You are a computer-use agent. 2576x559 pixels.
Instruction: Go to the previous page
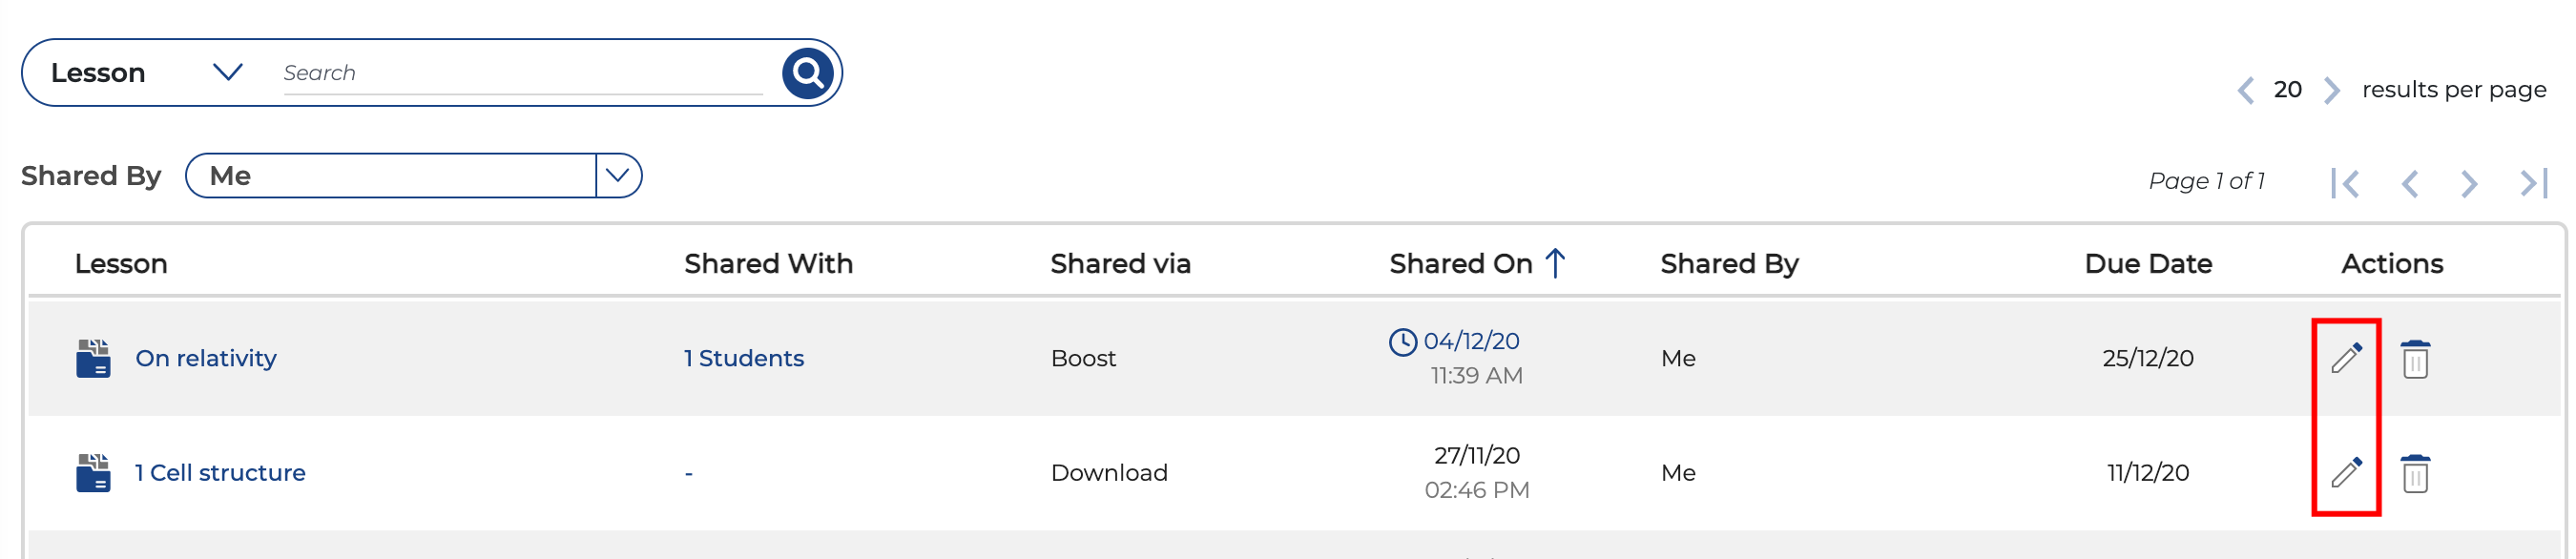(x=2410, y=183)
